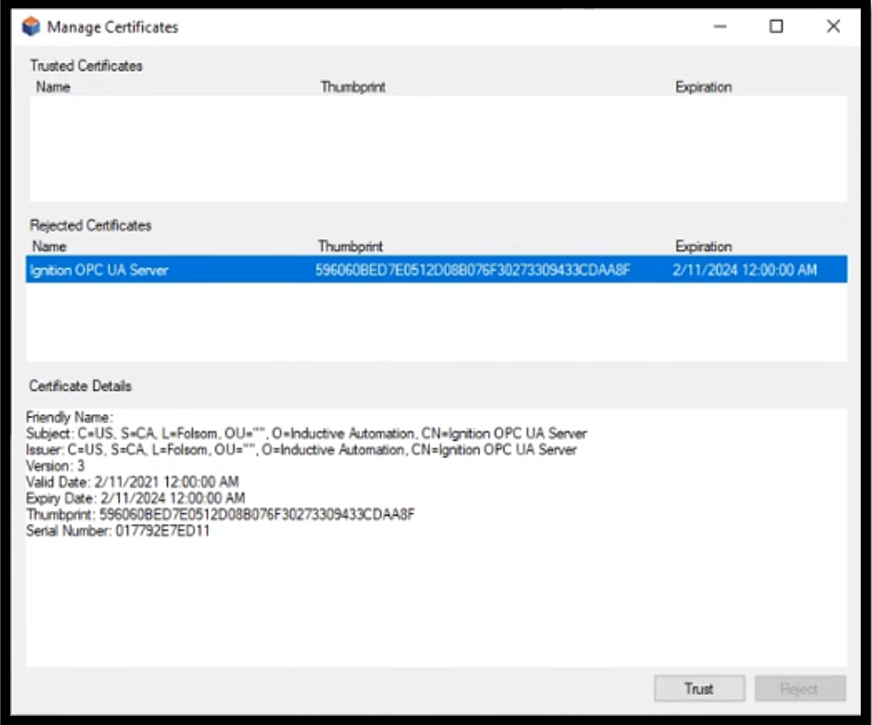
Task: Click the Expiry Date 2/11/2024 line
Action: pos(135,498)
